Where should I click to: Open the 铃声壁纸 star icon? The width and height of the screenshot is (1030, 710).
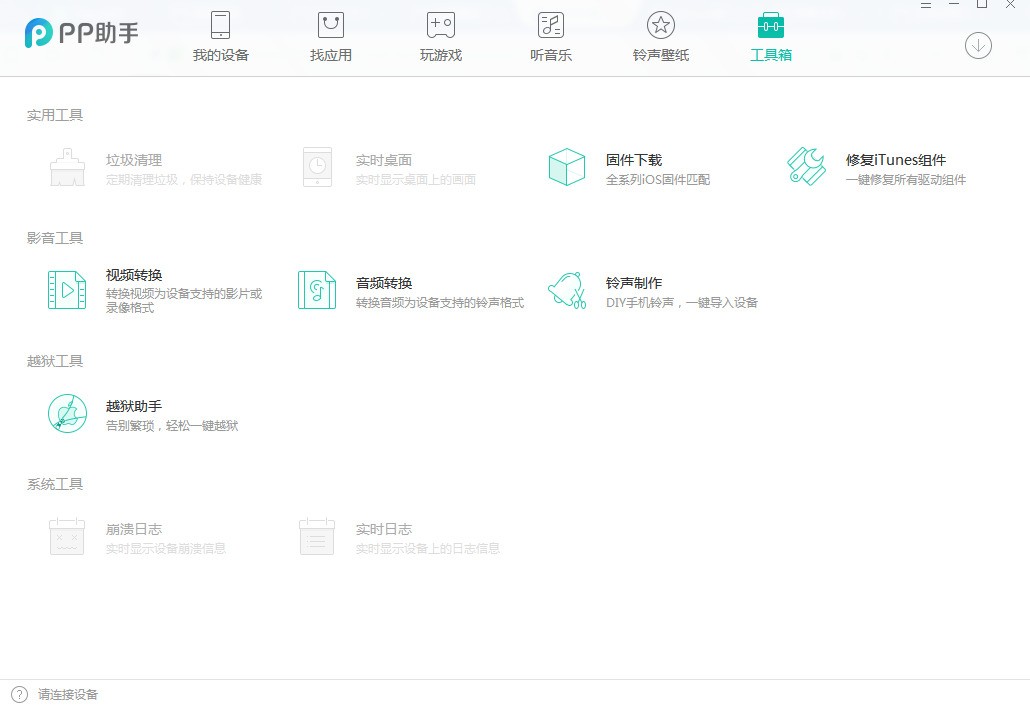661,25
